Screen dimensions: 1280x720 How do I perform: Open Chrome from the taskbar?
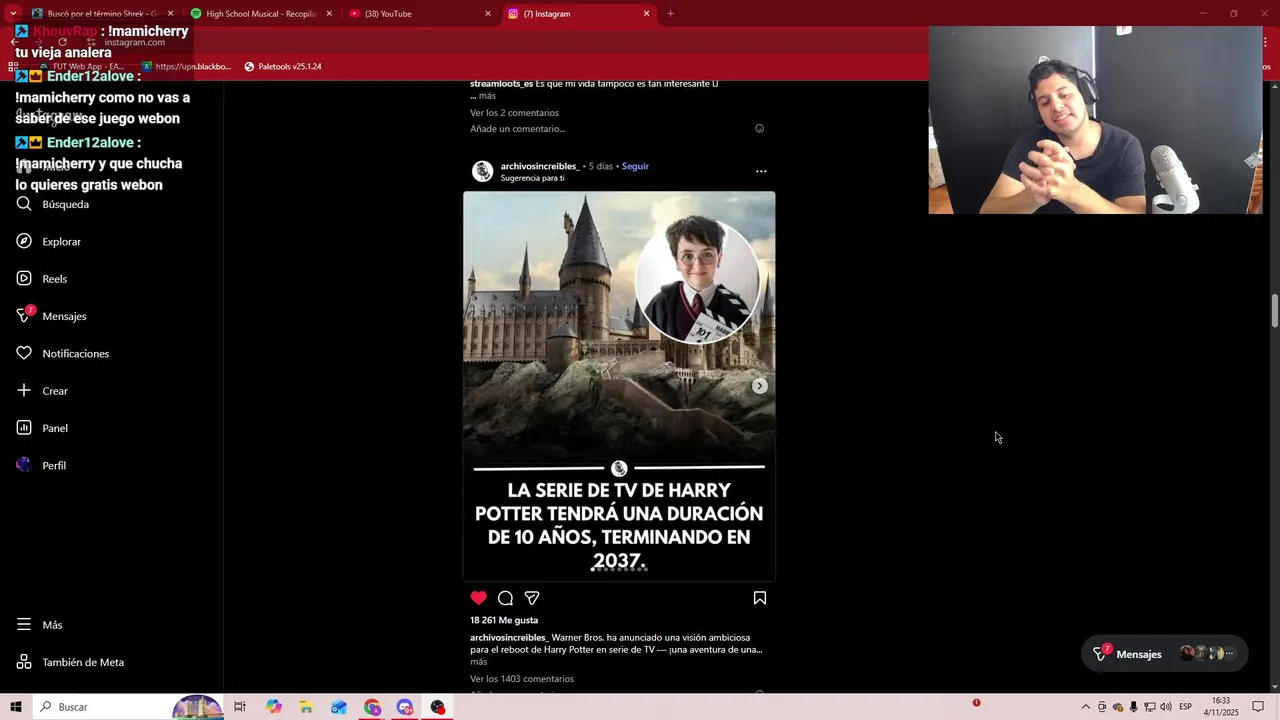pos(372,707)
